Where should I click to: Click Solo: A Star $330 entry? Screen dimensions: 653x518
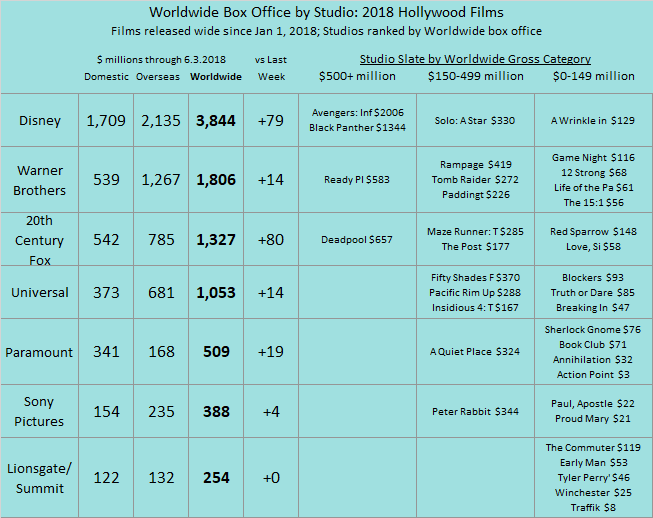click(475, 121)
